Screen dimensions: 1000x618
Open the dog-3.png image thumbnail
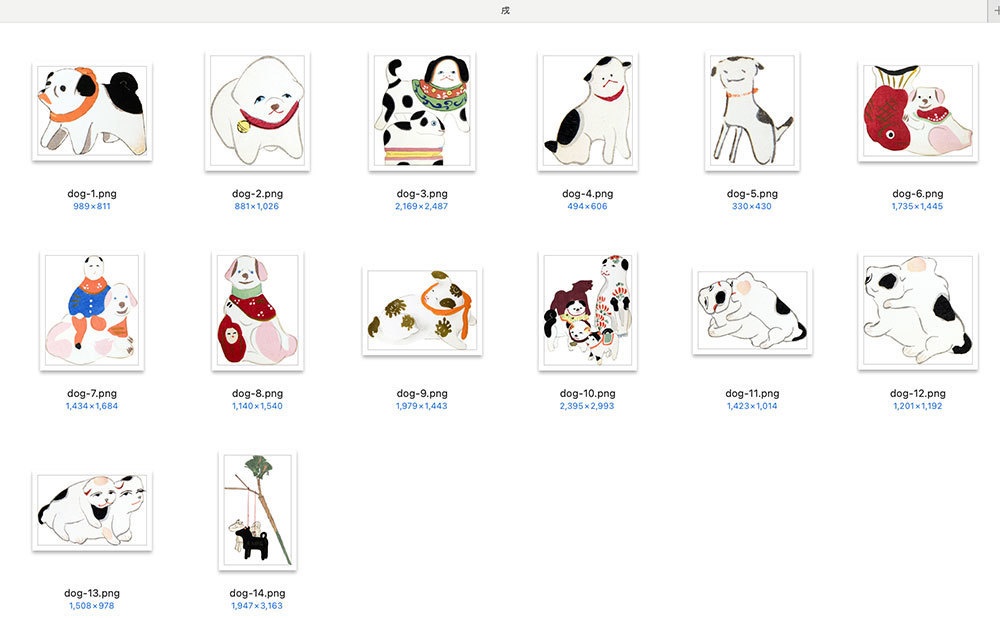(422, 112)
